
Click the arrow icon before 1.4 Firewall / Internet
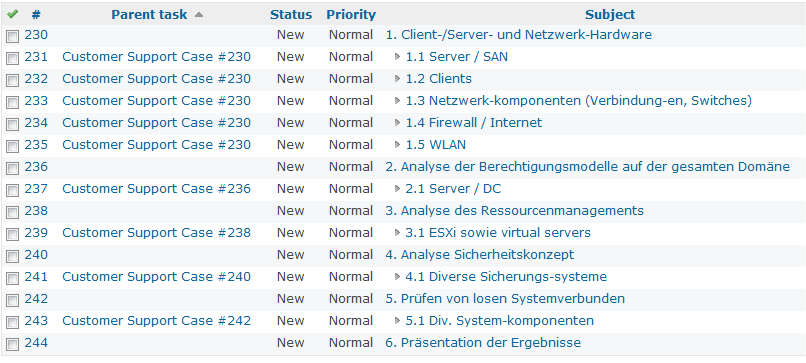point(397,123)
